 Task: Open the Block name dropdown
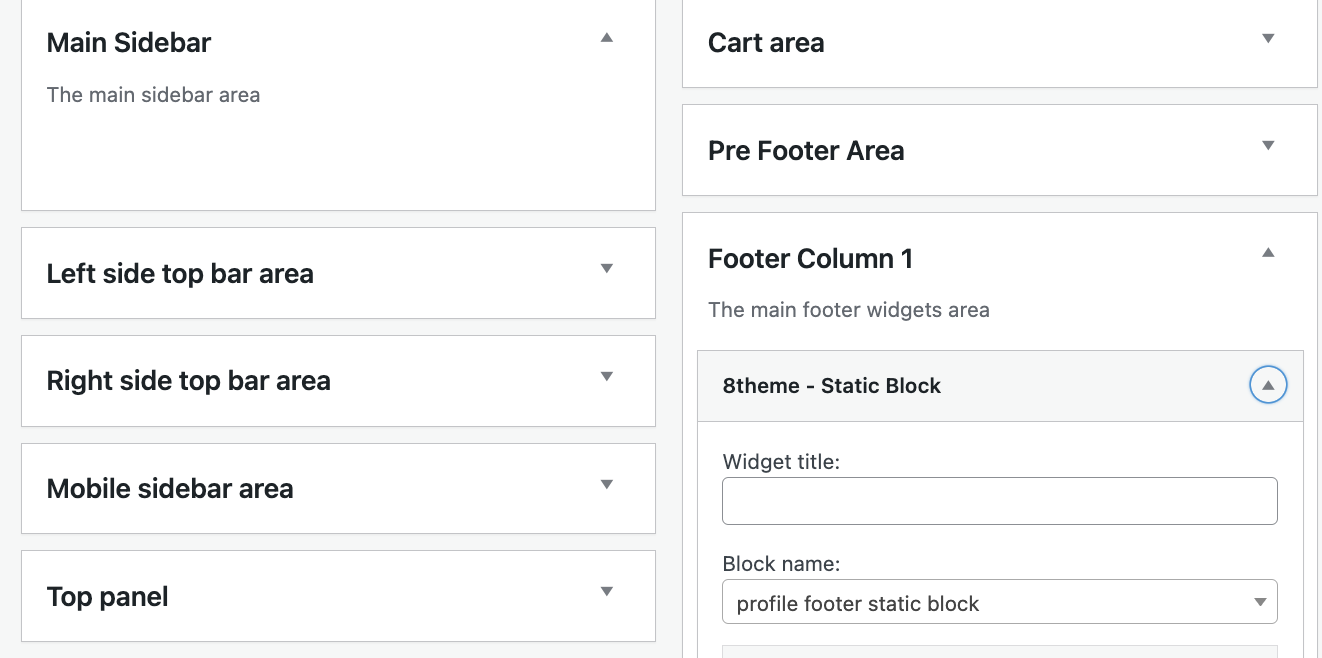[1000, 603]
